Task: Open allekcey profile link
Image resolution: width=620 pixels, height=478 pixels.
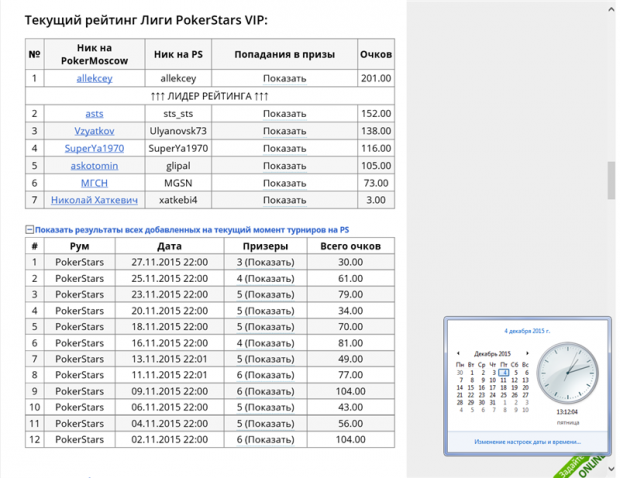Action: pyautogui.click(x=95, y=78)
